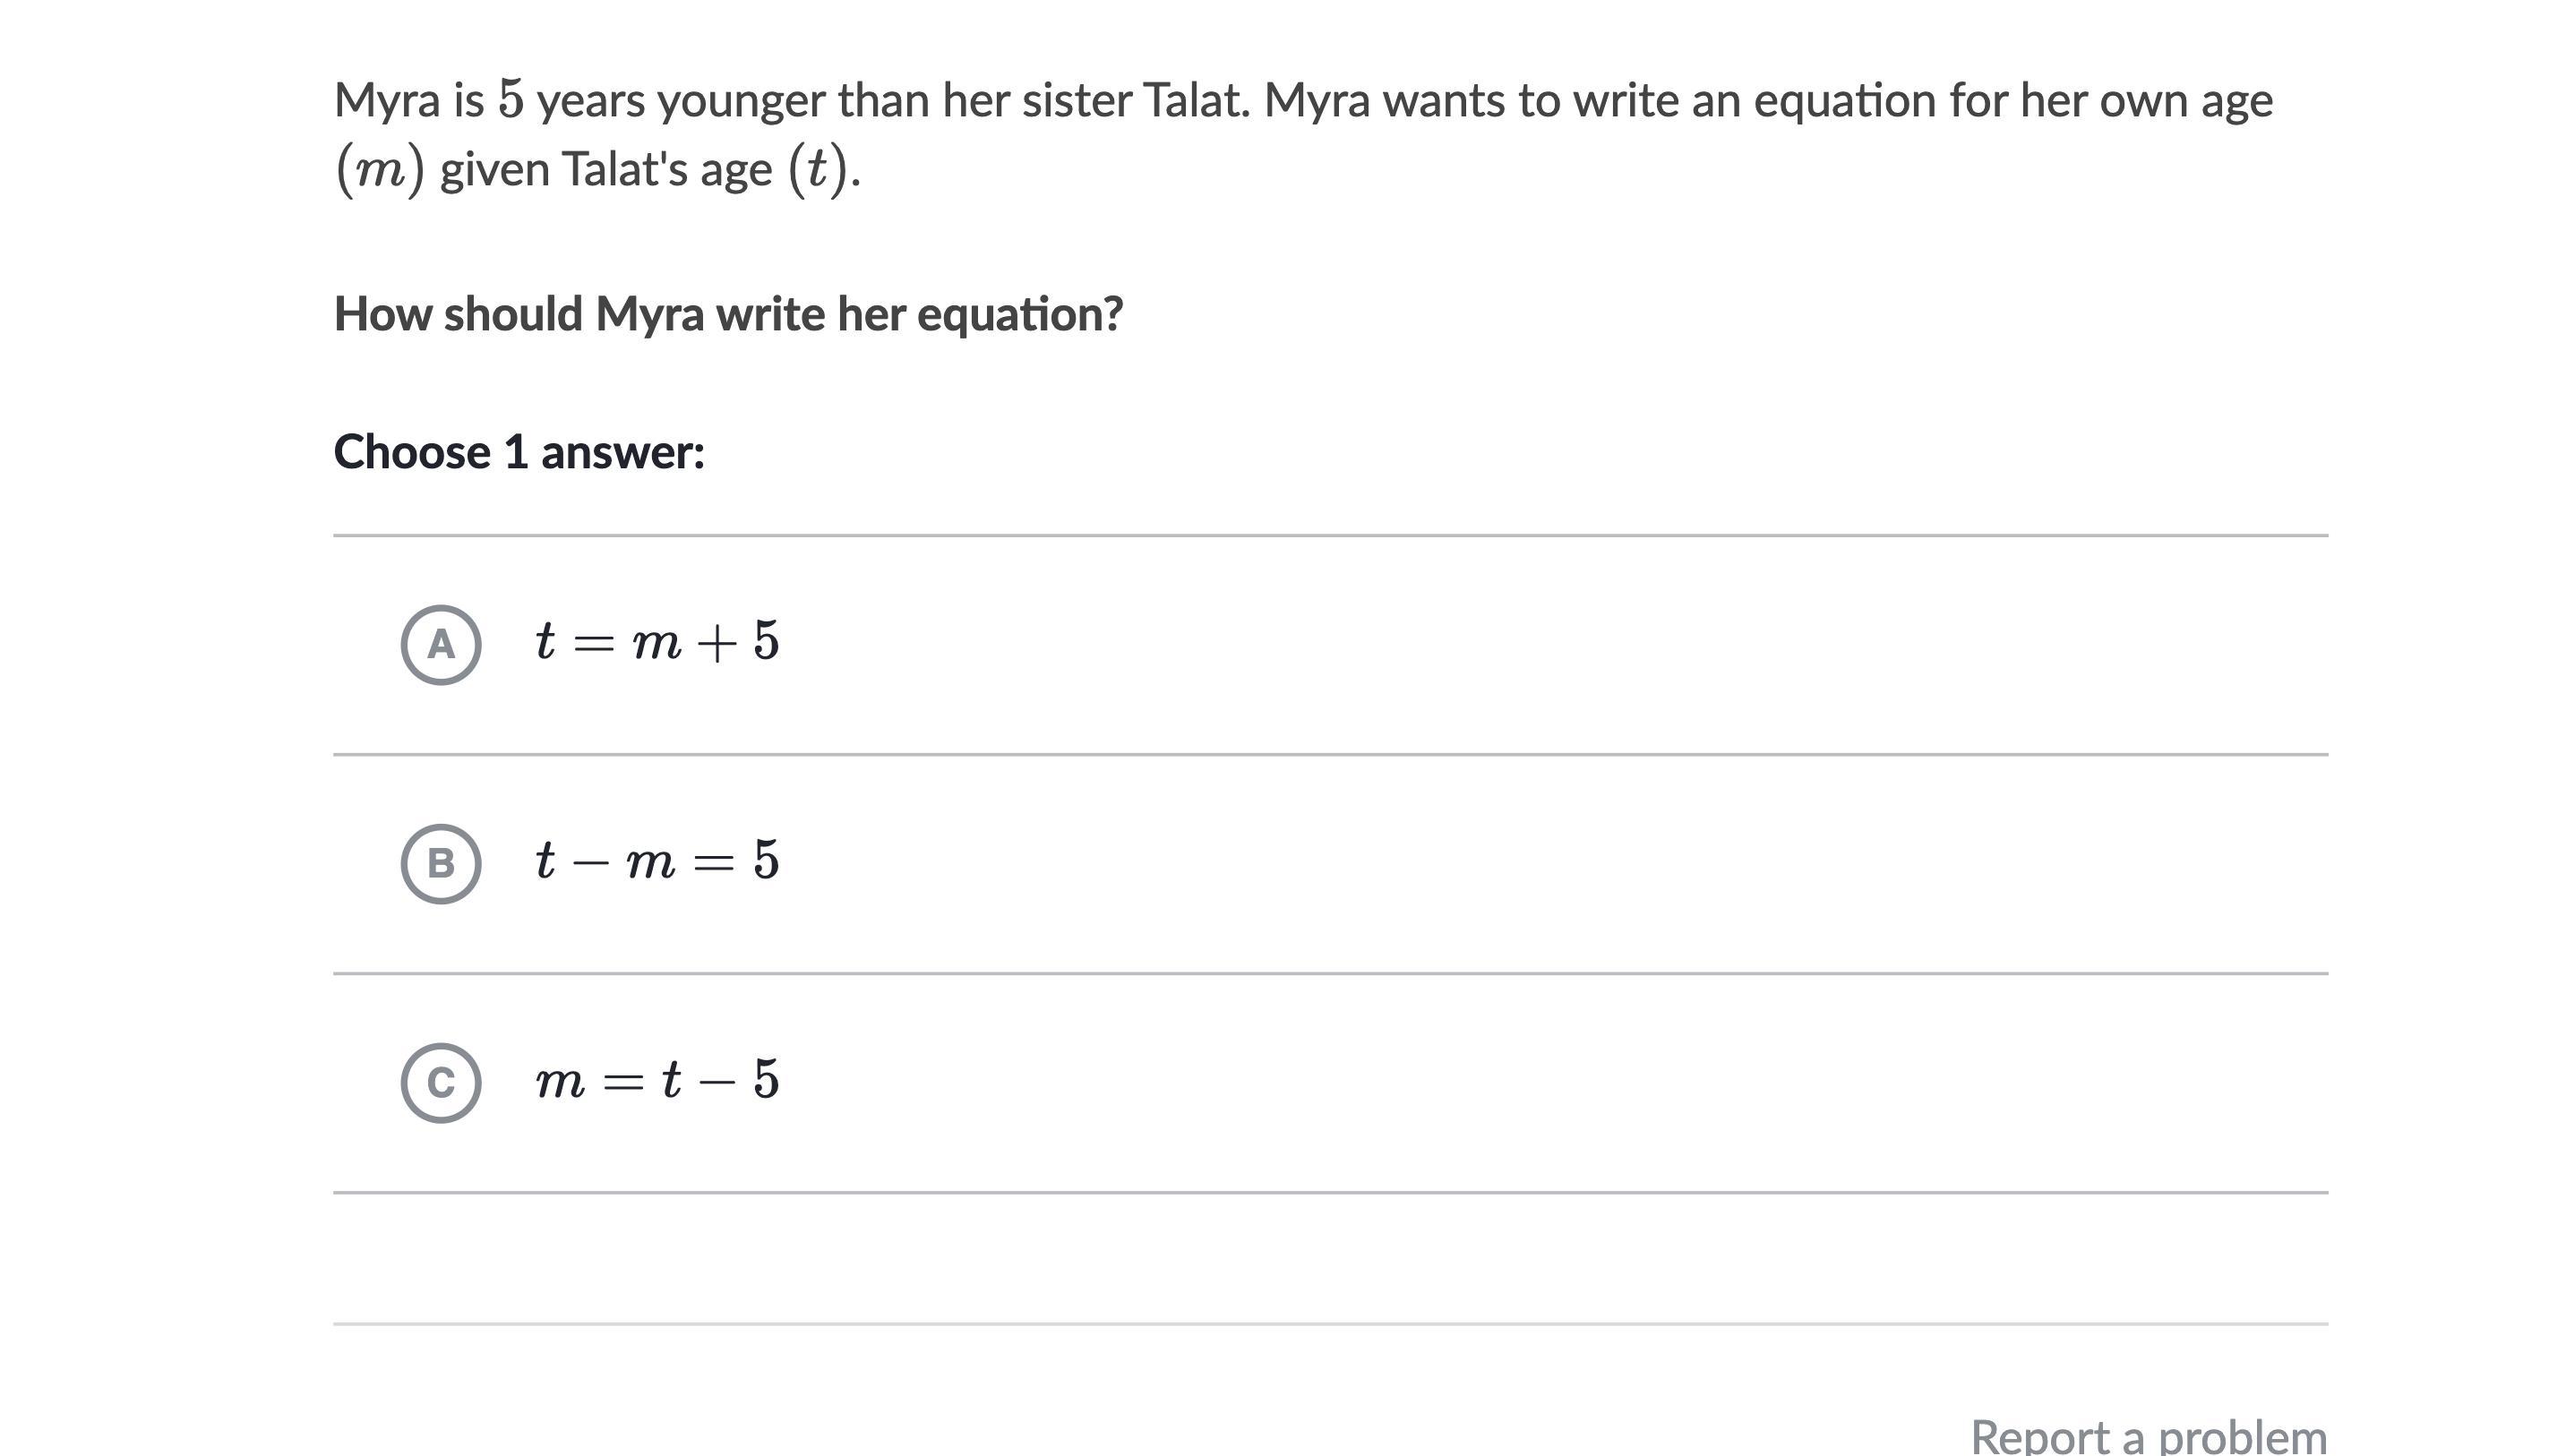Image resolution: width=2566 pixels, height=1456 pixels.
Task: Click the variable (m) in the problem text
Action: pos(380,169)
